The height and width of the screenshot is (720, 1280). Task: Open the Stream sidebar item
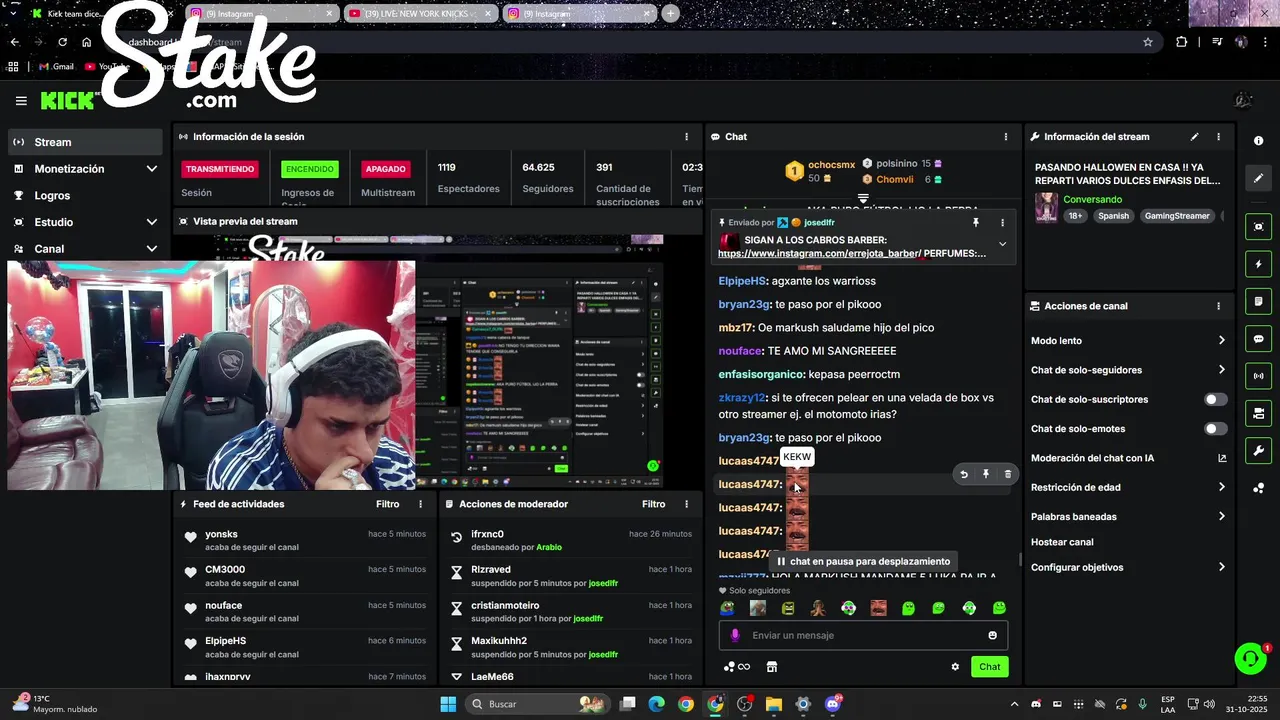click(x=85, y=142)
